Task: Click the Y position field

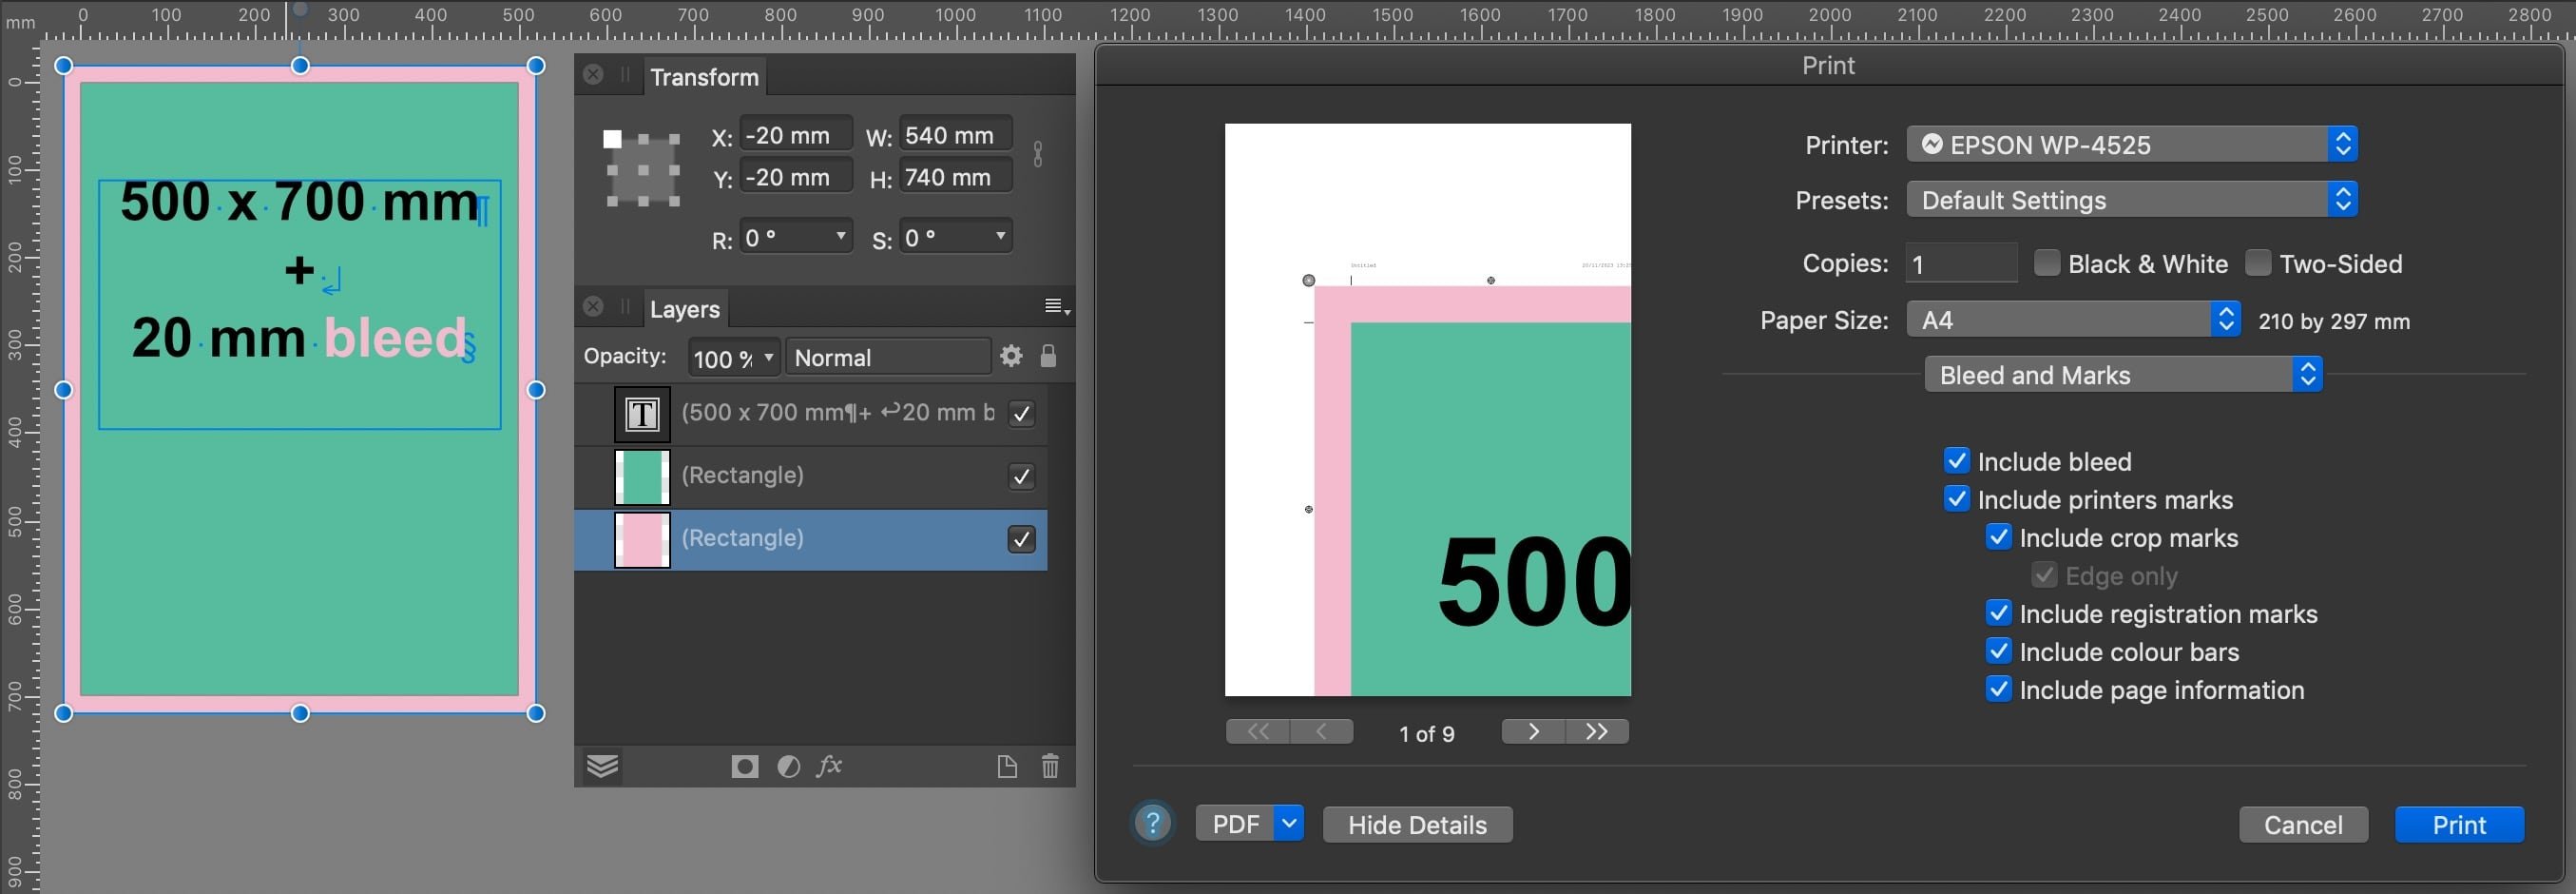Action: tap(796, 177)
